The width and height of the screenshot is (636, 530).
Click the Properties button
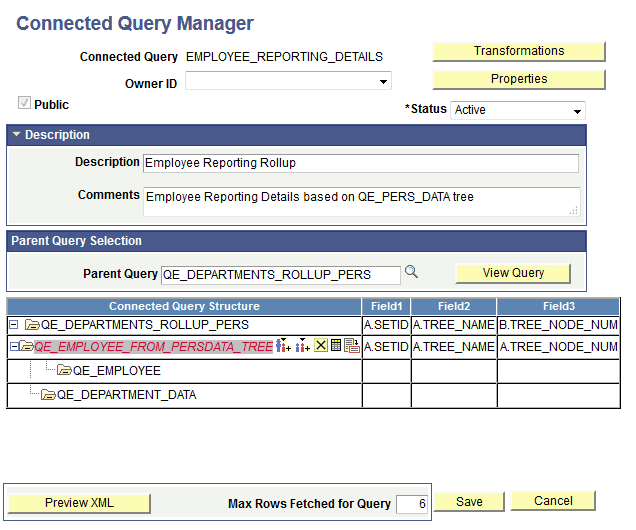click(x=519, y=79)
